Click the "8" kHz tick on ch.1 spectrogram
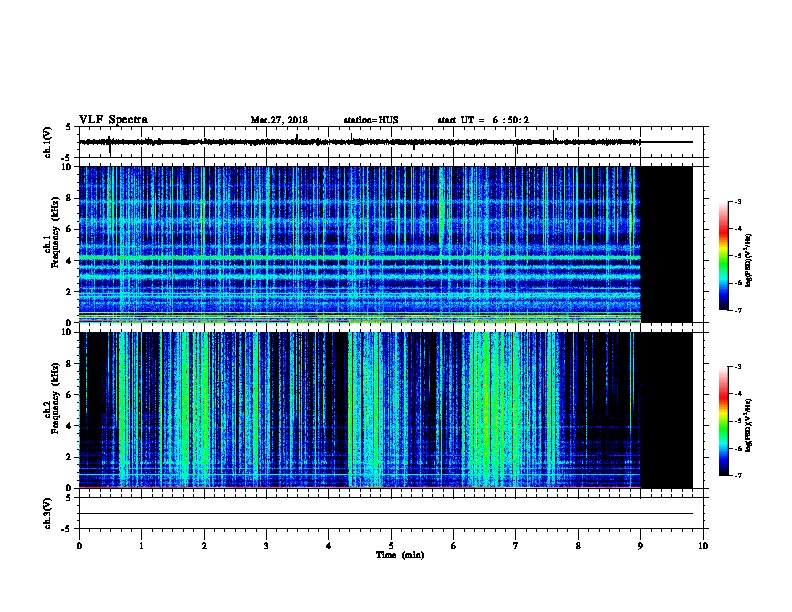This screenshot has height=612, width=792. [x=69, y=198]
